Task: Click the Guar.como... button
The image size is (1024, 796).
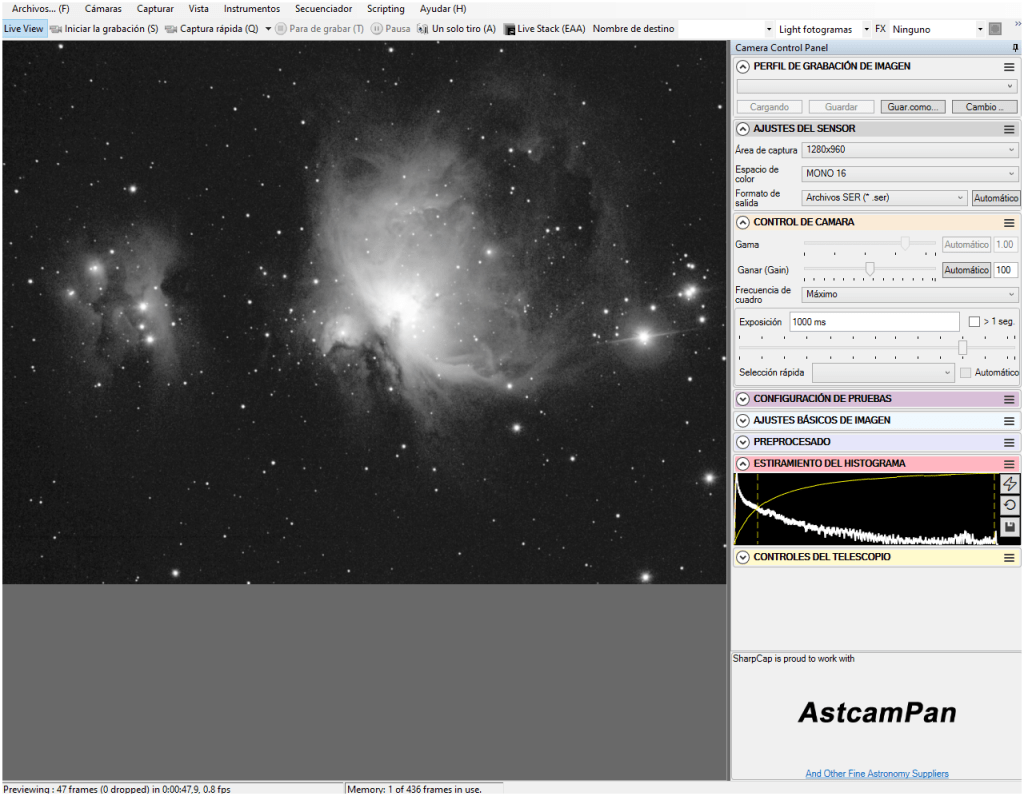Action: (x=912, y=107)
